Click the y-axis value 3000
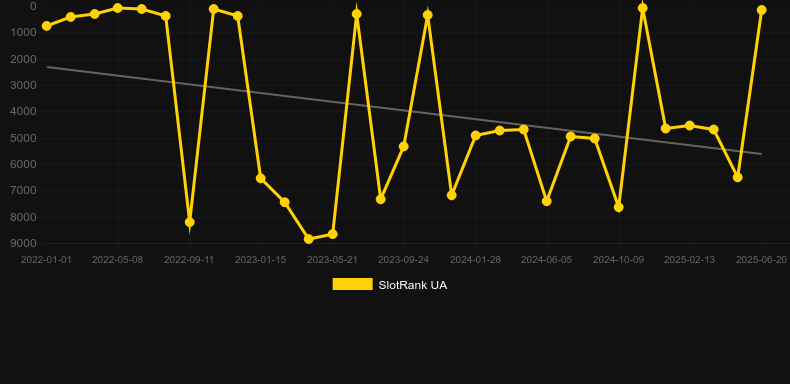The width and height of the screenshot is (790, 384). [x=23, y=85]
